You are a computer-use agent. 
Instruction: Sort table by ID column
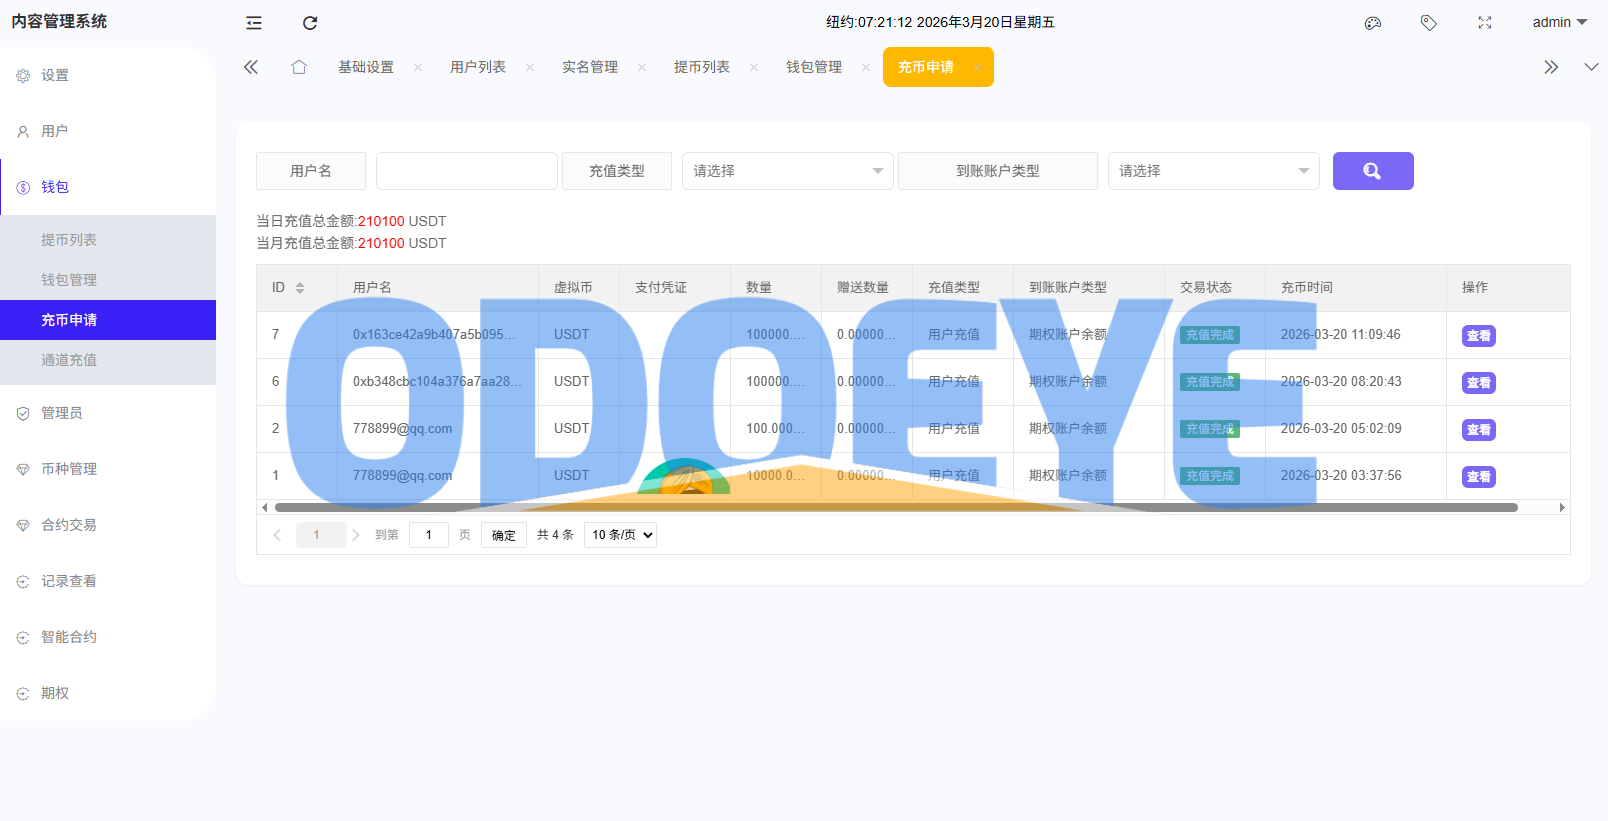[299, 288]
